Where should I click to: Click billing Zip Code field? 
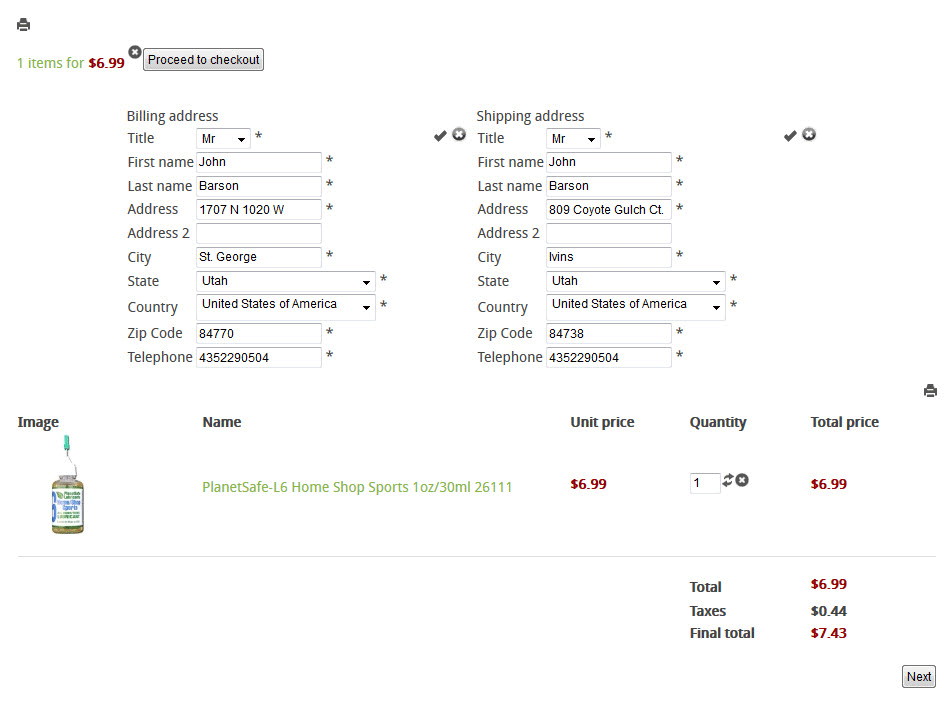pos(259,334)
